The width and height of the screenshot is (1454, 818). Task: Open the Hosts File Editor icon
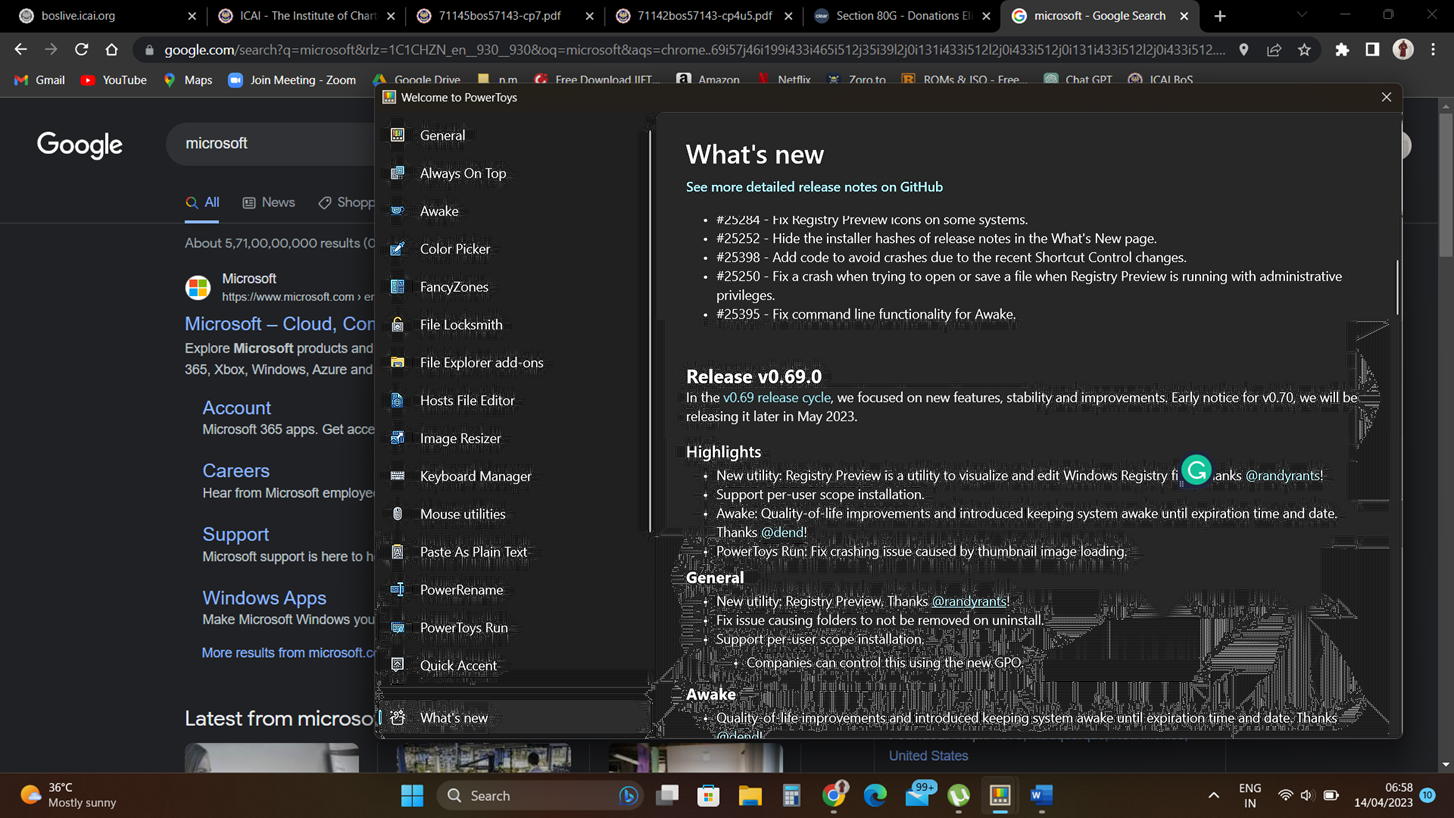[397, 400]
